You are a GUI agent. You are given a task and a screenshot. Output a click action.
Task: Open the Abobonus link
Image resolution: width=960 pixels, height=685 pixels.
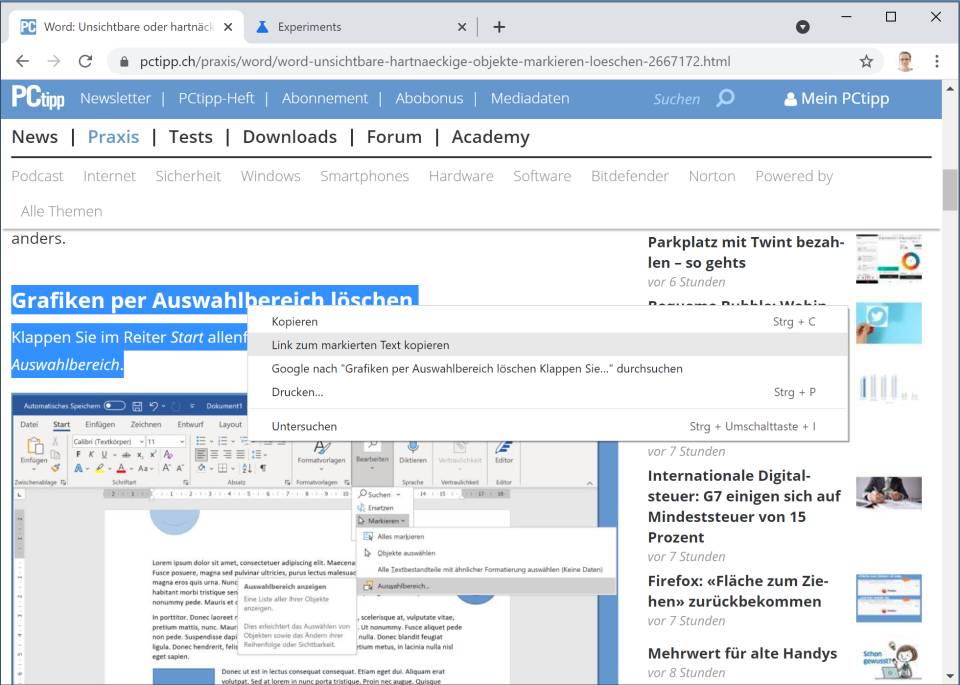pyautogui.click(x=429, y=99)
